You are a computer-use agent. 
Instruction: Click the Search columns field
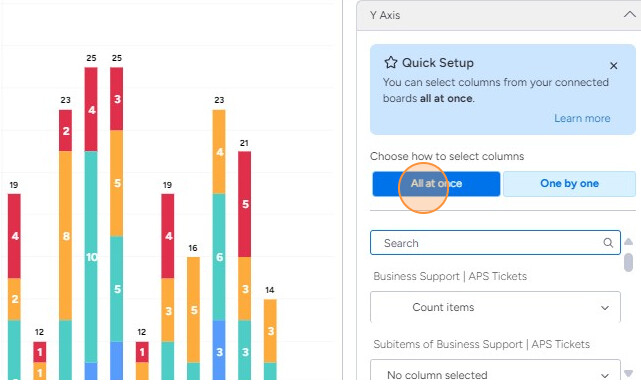pyautogui.click(x=495, y=243)
